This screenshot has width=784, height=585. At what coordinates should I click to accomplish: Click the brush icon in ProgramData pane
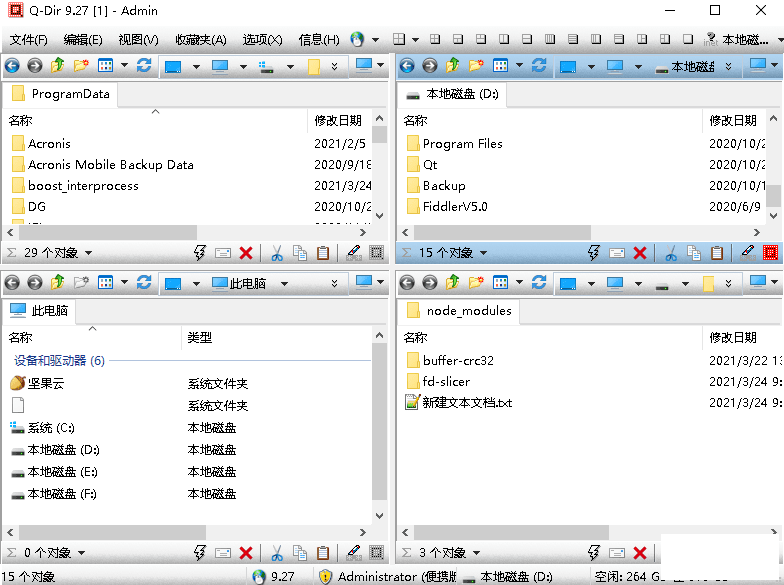click(x=354, y=253)
